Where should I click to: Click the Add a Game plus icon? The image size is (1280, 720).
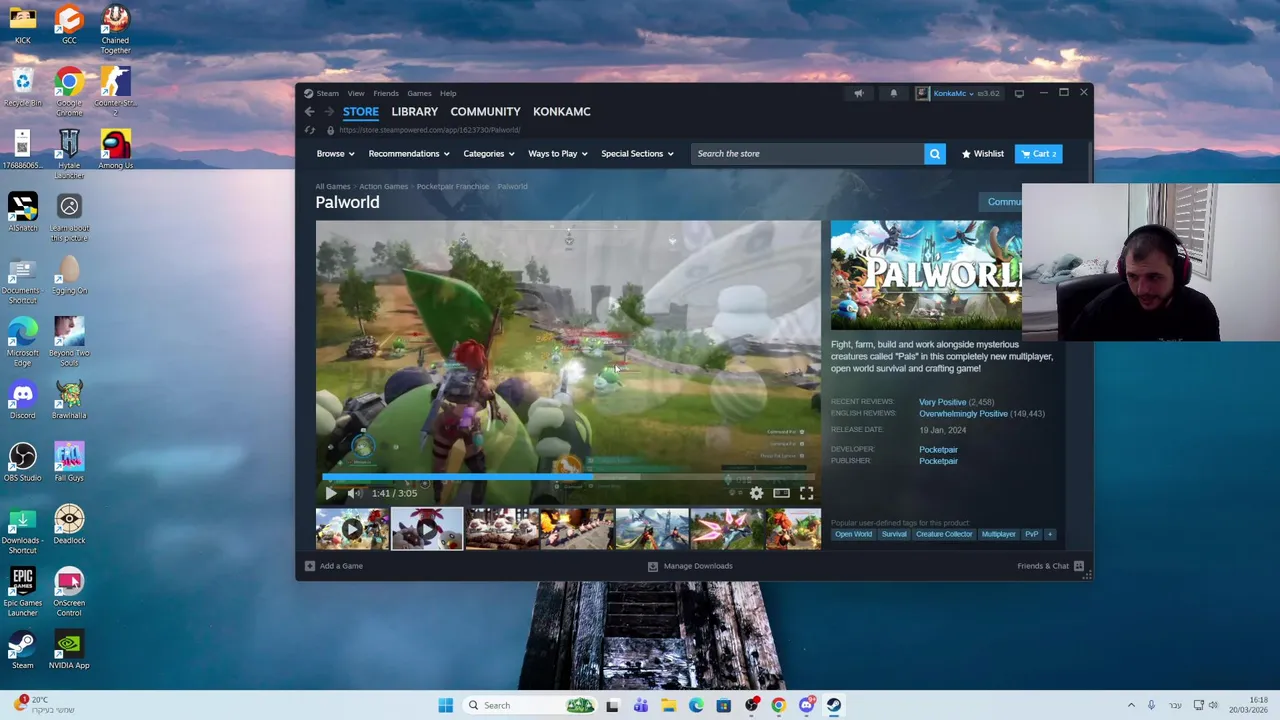click(310, 566)
